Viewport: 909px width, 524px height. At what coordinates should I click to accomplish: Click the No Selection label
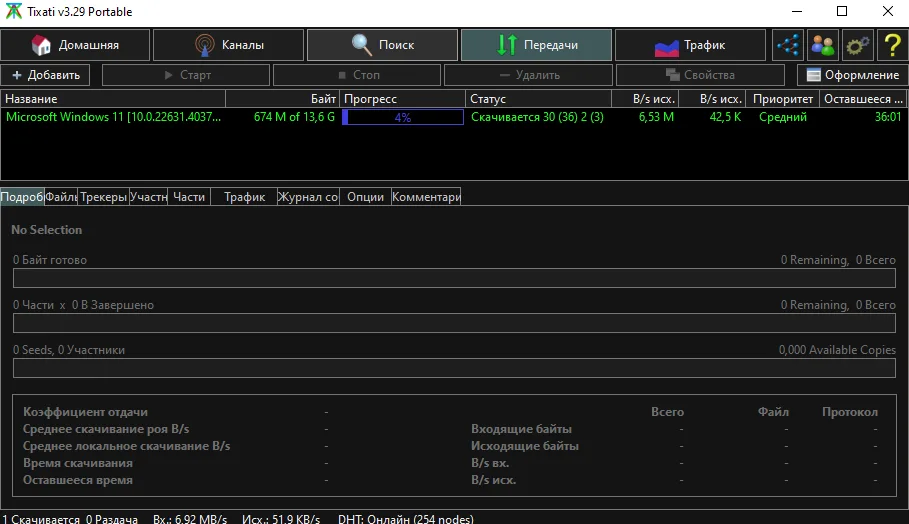tap(46, 230)
